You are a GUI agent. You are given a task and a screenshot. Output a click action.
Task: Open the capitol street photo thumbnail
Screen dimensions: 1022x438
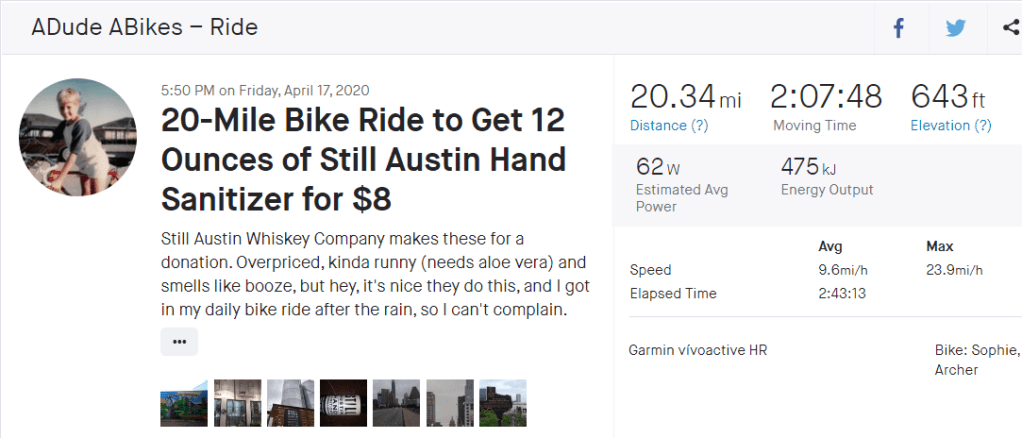pos(449,403)
